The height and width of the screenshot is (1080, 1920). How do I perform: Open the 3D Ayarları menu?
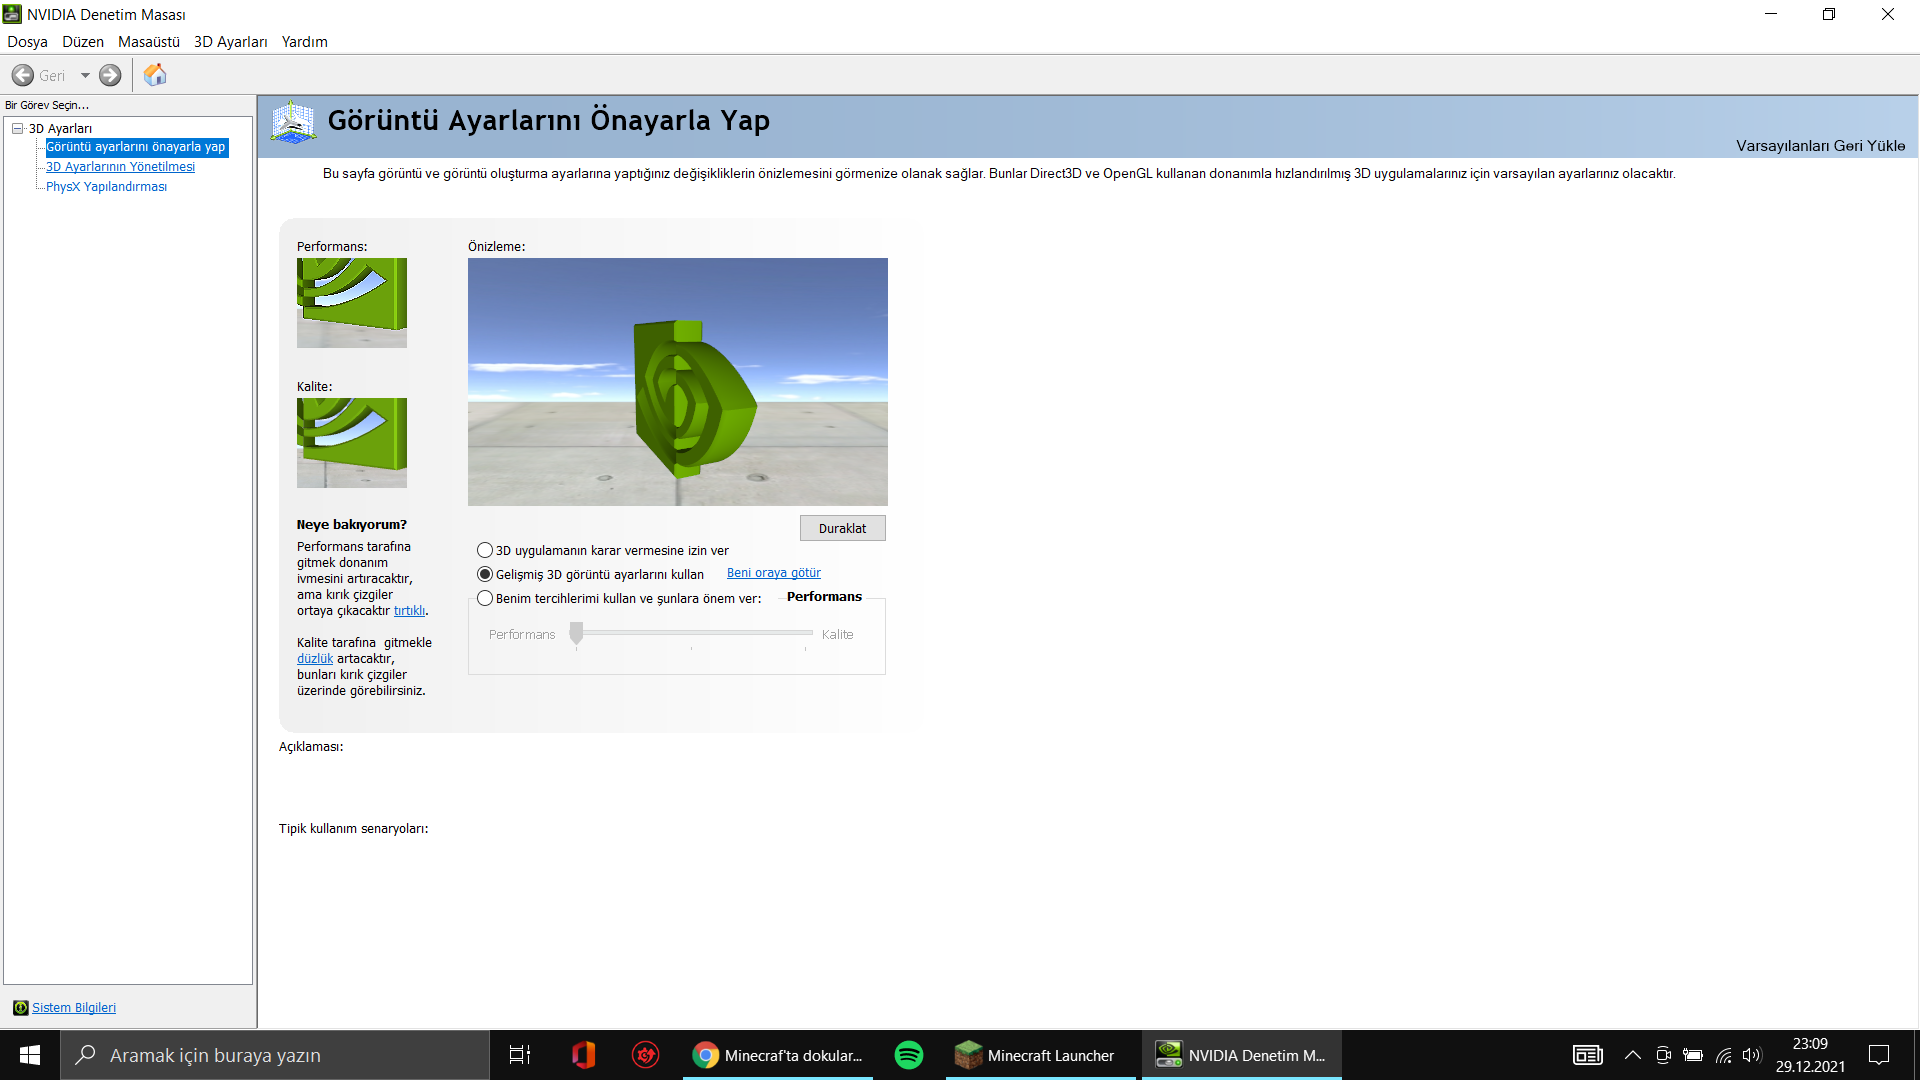230,42
